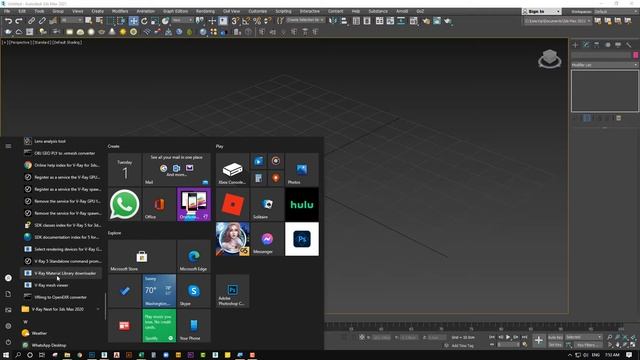
Task: Activate the Select and Uniform Scale tool
Action: click(155, 21)
